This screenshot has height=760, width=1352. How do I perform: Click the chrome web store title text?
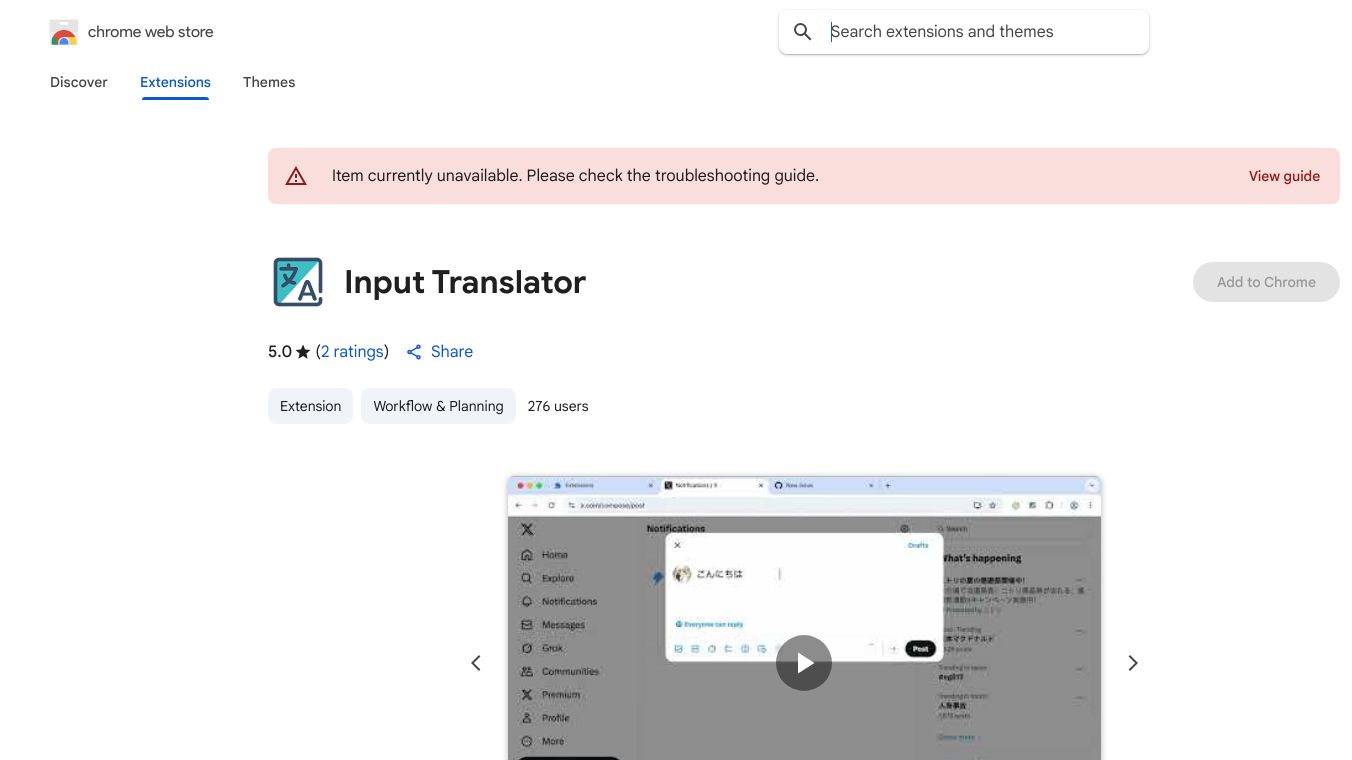coord(151,32)
